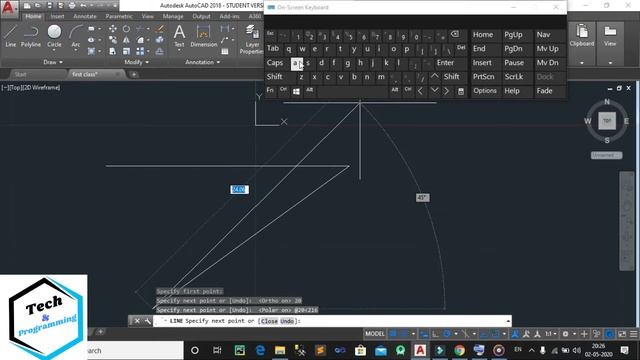Click the TOP face of the ViewCube
Viewport: 640px width, 360px height.
(x=607, y=121)
